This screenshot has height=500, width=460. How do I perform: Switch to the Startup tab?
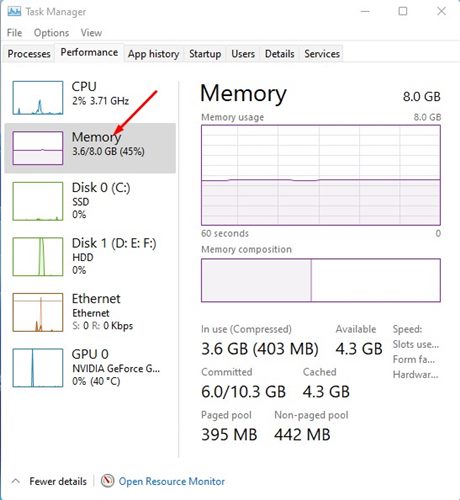pyautogui.click(x=205, y=54)
